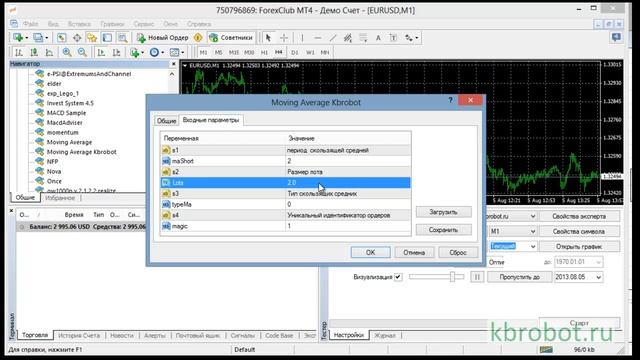Select the trendline drawing tool

[333, 38]
